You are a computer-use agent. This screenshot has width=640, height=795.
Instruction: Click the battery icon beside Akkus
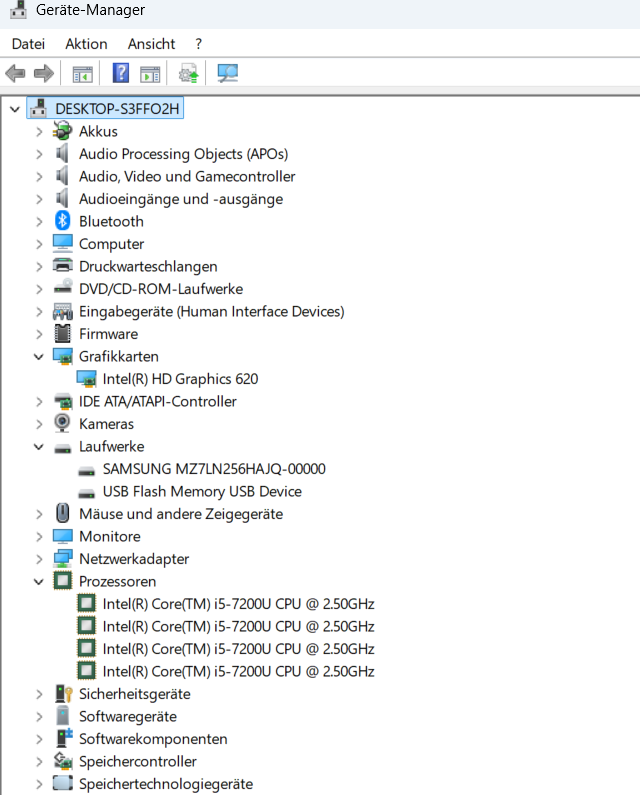pos(62,131)
